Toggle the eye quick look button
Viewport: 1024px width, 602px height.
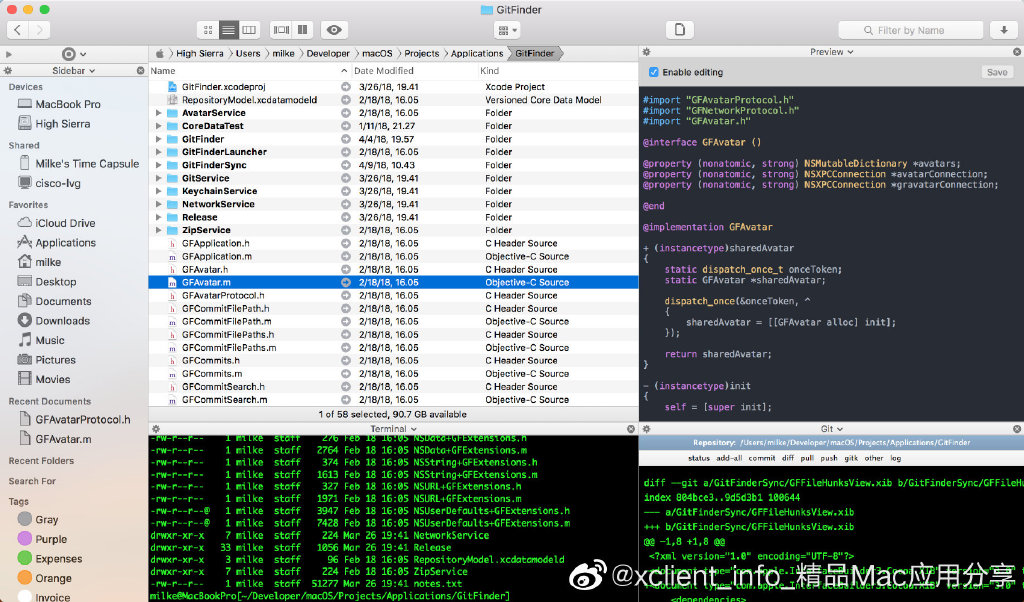pos(334,30)
